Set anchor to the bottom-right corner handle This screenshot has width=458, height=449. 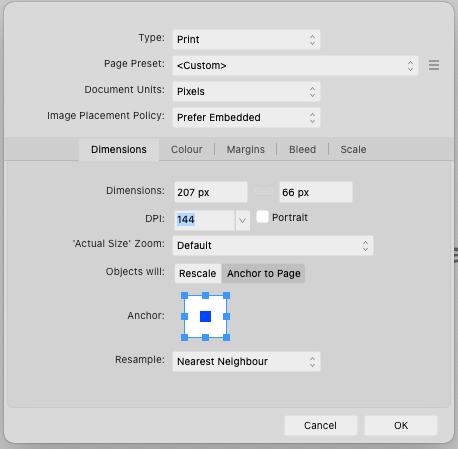click(227, 338)
